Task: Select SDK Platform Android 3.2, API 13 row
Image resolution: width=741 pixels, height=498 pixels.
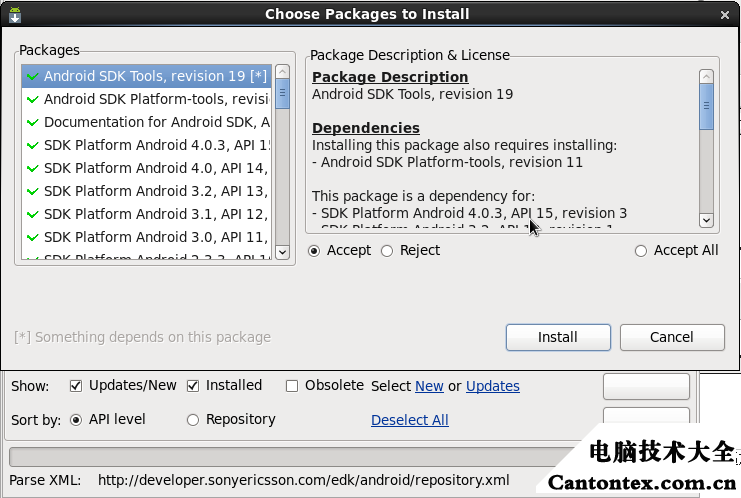Action: click(146, 191)
